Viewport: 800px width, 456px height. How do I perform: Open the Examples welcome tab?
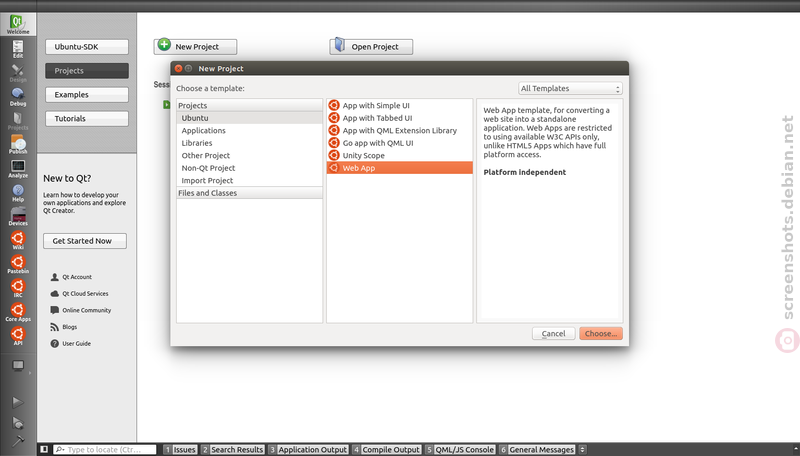pyautogui.click(x=87, y=95)
